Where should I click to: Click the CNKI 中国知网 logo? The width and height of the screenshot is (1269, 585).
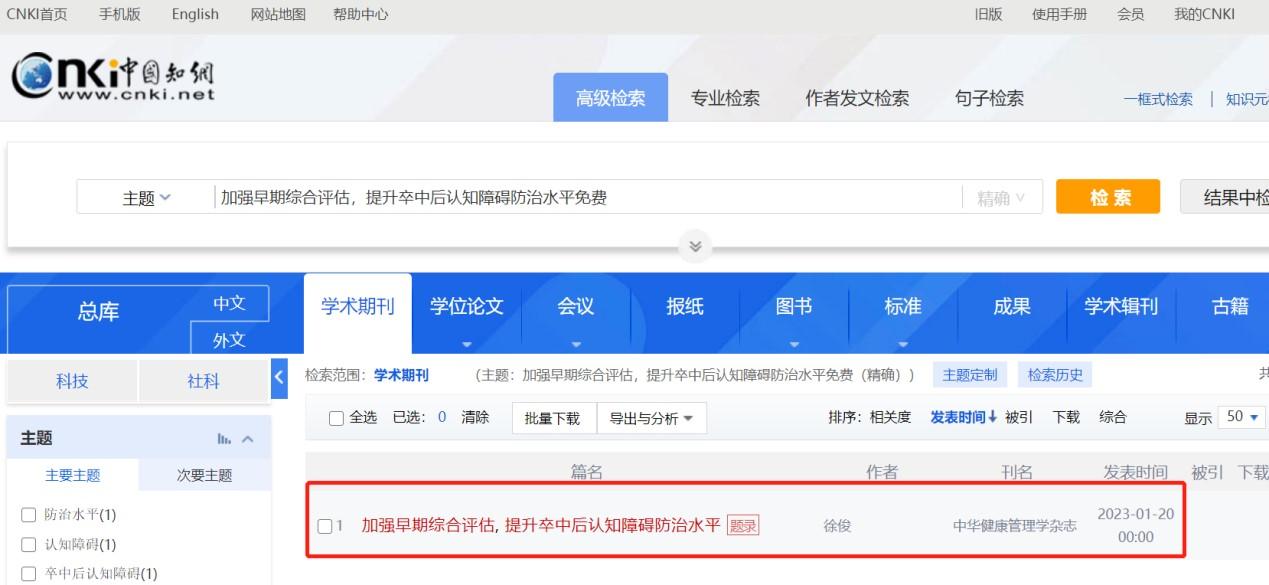[112, 77]
